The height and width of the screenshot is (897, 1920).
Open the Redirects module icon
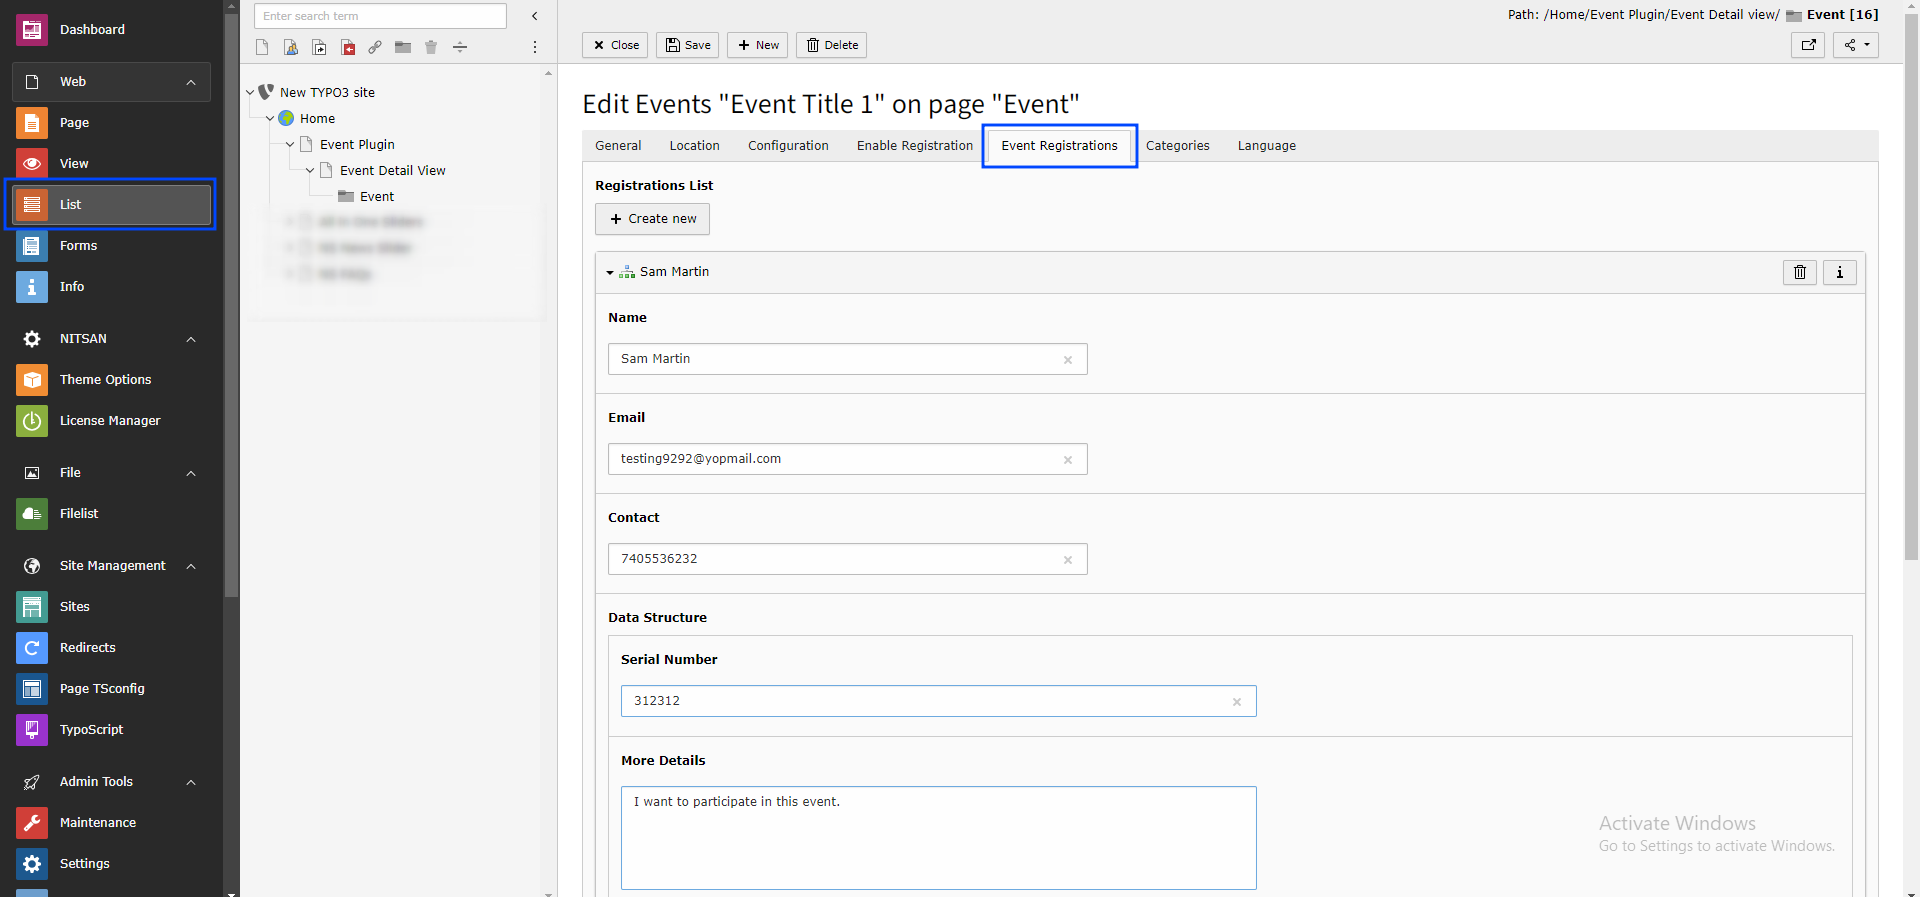[32, 648]
